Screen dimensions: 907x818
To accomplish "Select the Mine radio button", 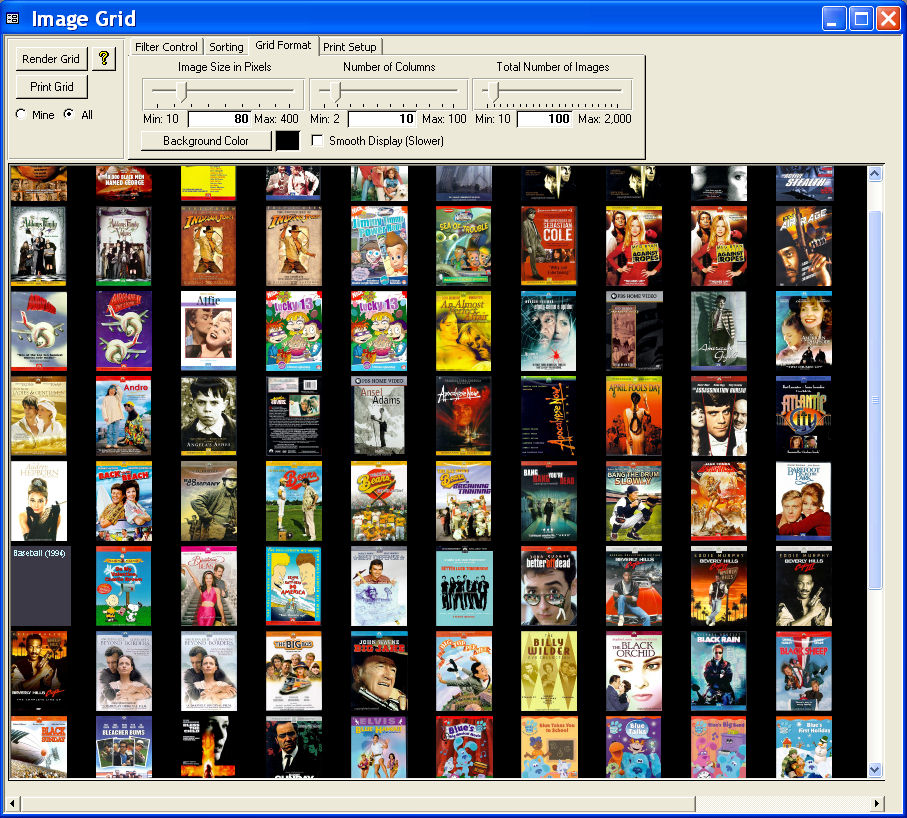I will (x=21, y=115).
